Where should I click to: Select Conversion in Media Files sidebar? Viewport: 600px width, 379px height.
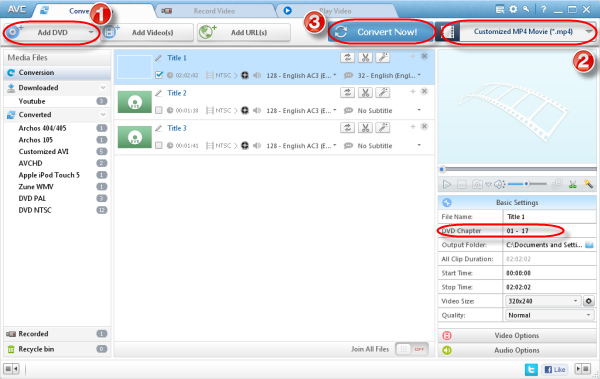pyautogui.click(x=57, y=72)
